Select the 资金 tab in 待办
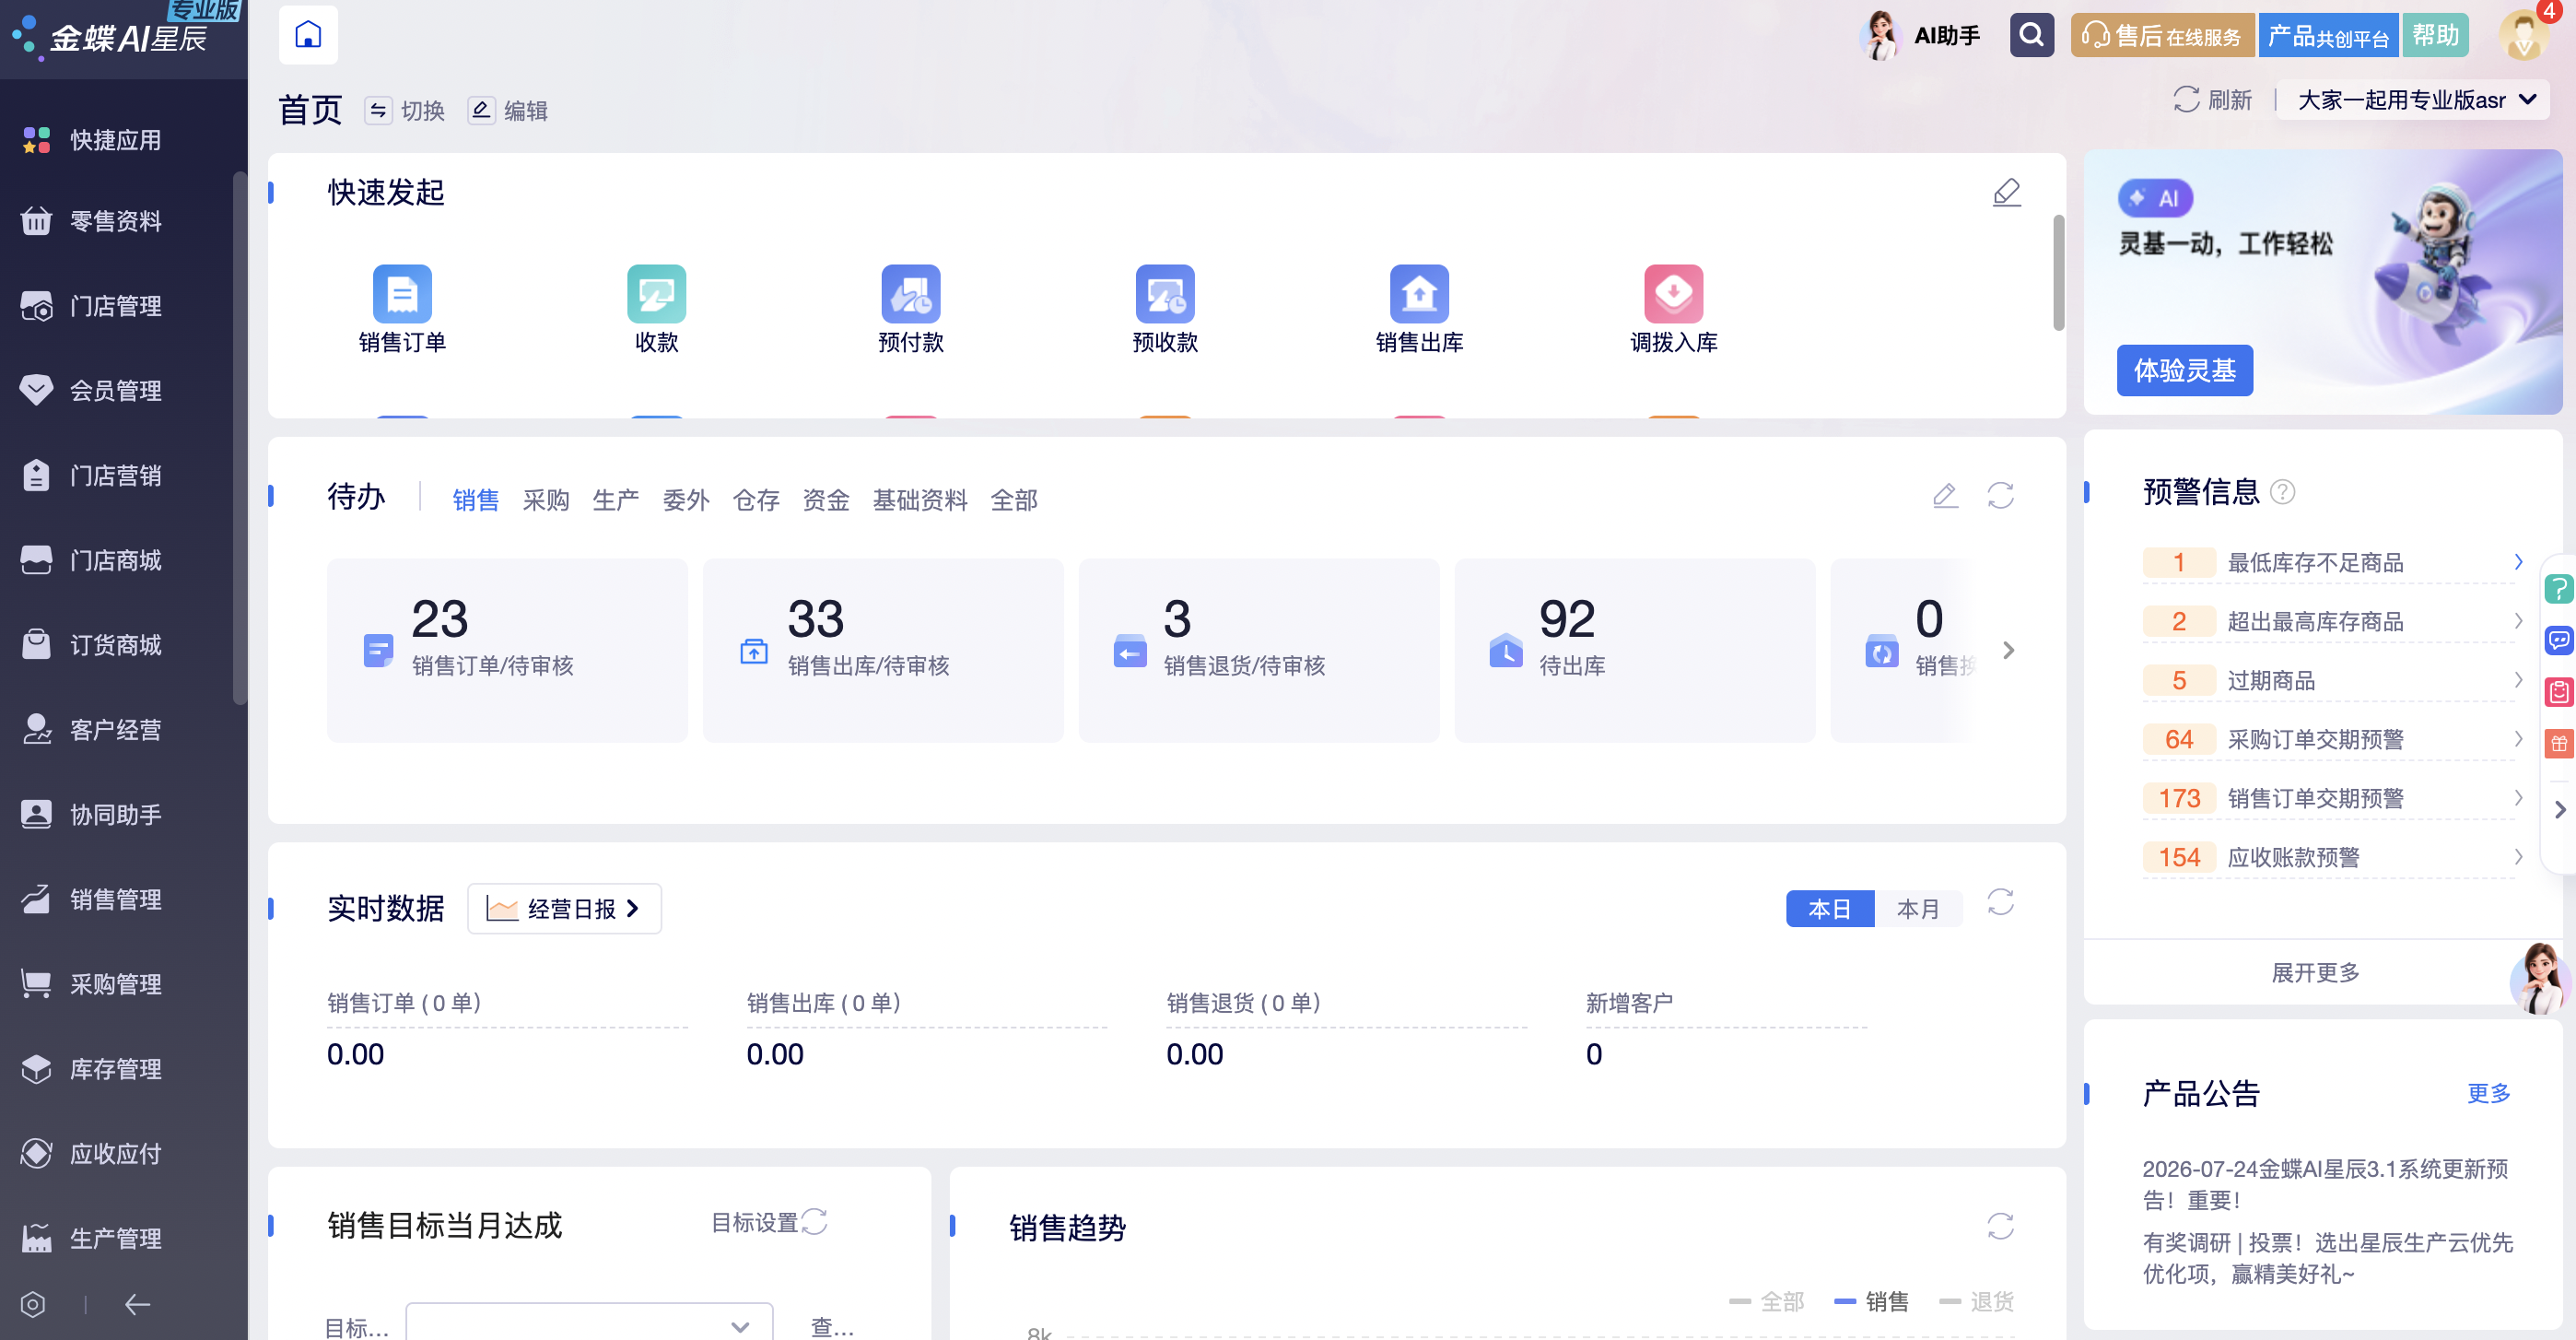The height and width of the screenshot is (1340, 2576). click(826, 500)
